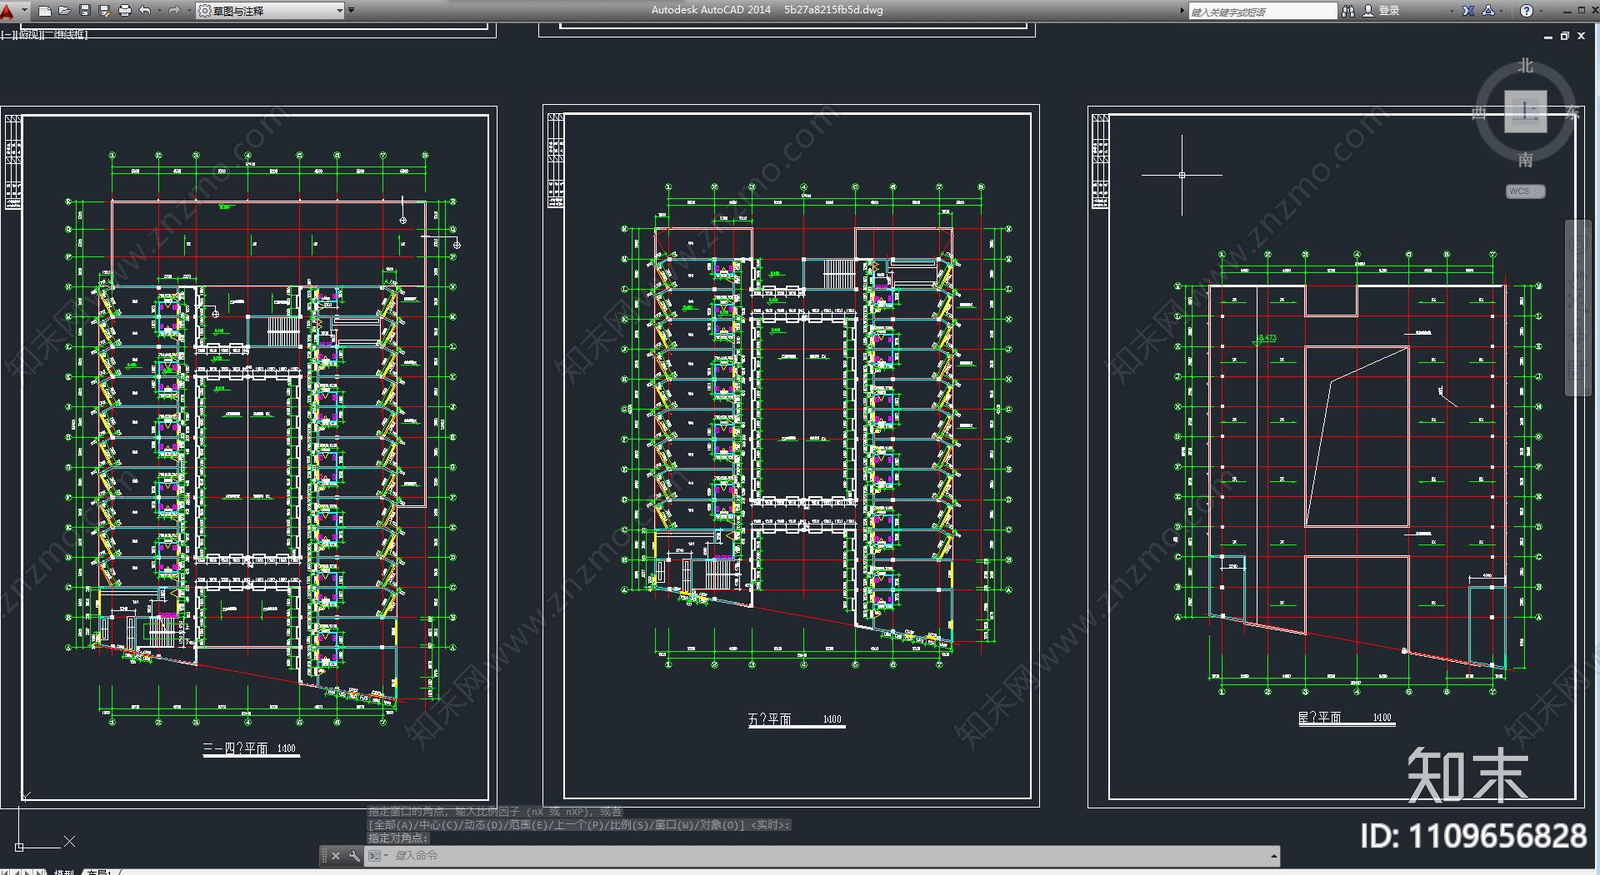Open the Autodesk Exchange Apps X icon

click(1468, 11)
